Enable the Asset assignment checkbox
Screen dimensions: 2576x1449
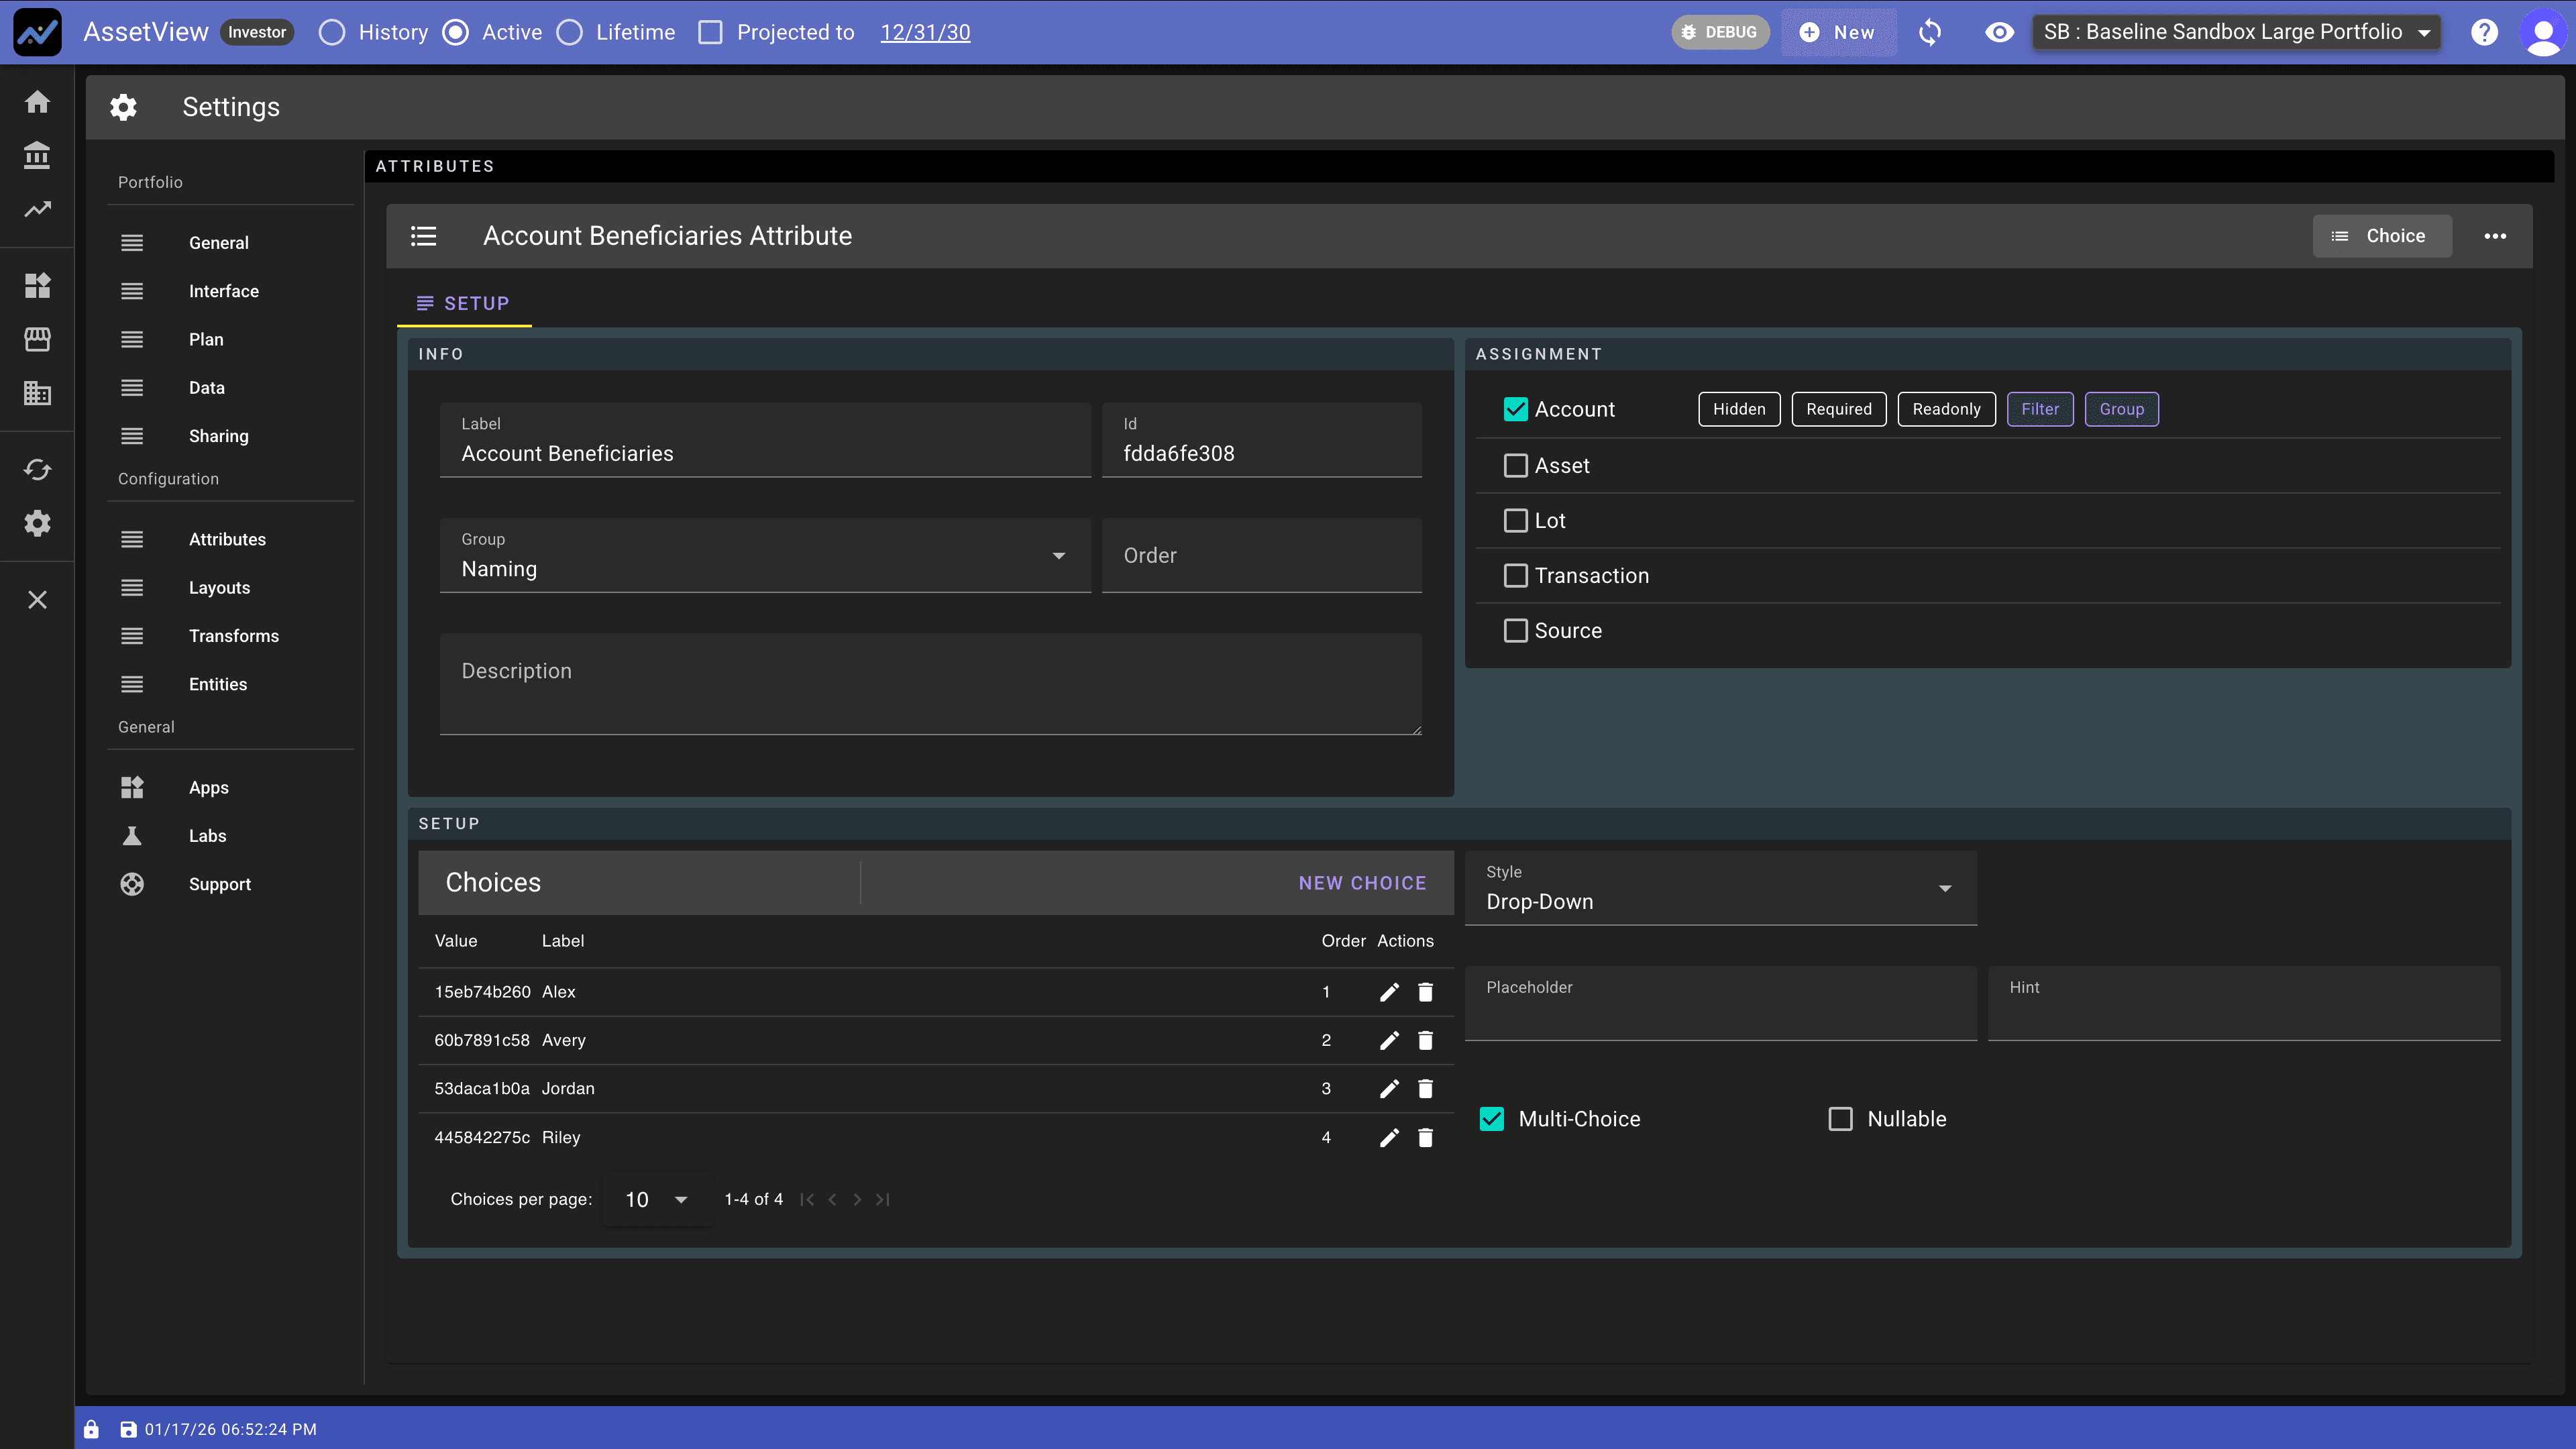pyautogui.click(x=1516, y=465)
